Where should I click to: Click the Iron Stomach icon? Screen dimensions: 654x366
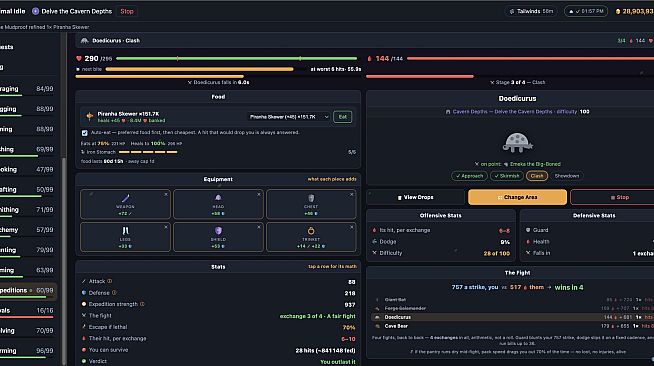(83, 152)
